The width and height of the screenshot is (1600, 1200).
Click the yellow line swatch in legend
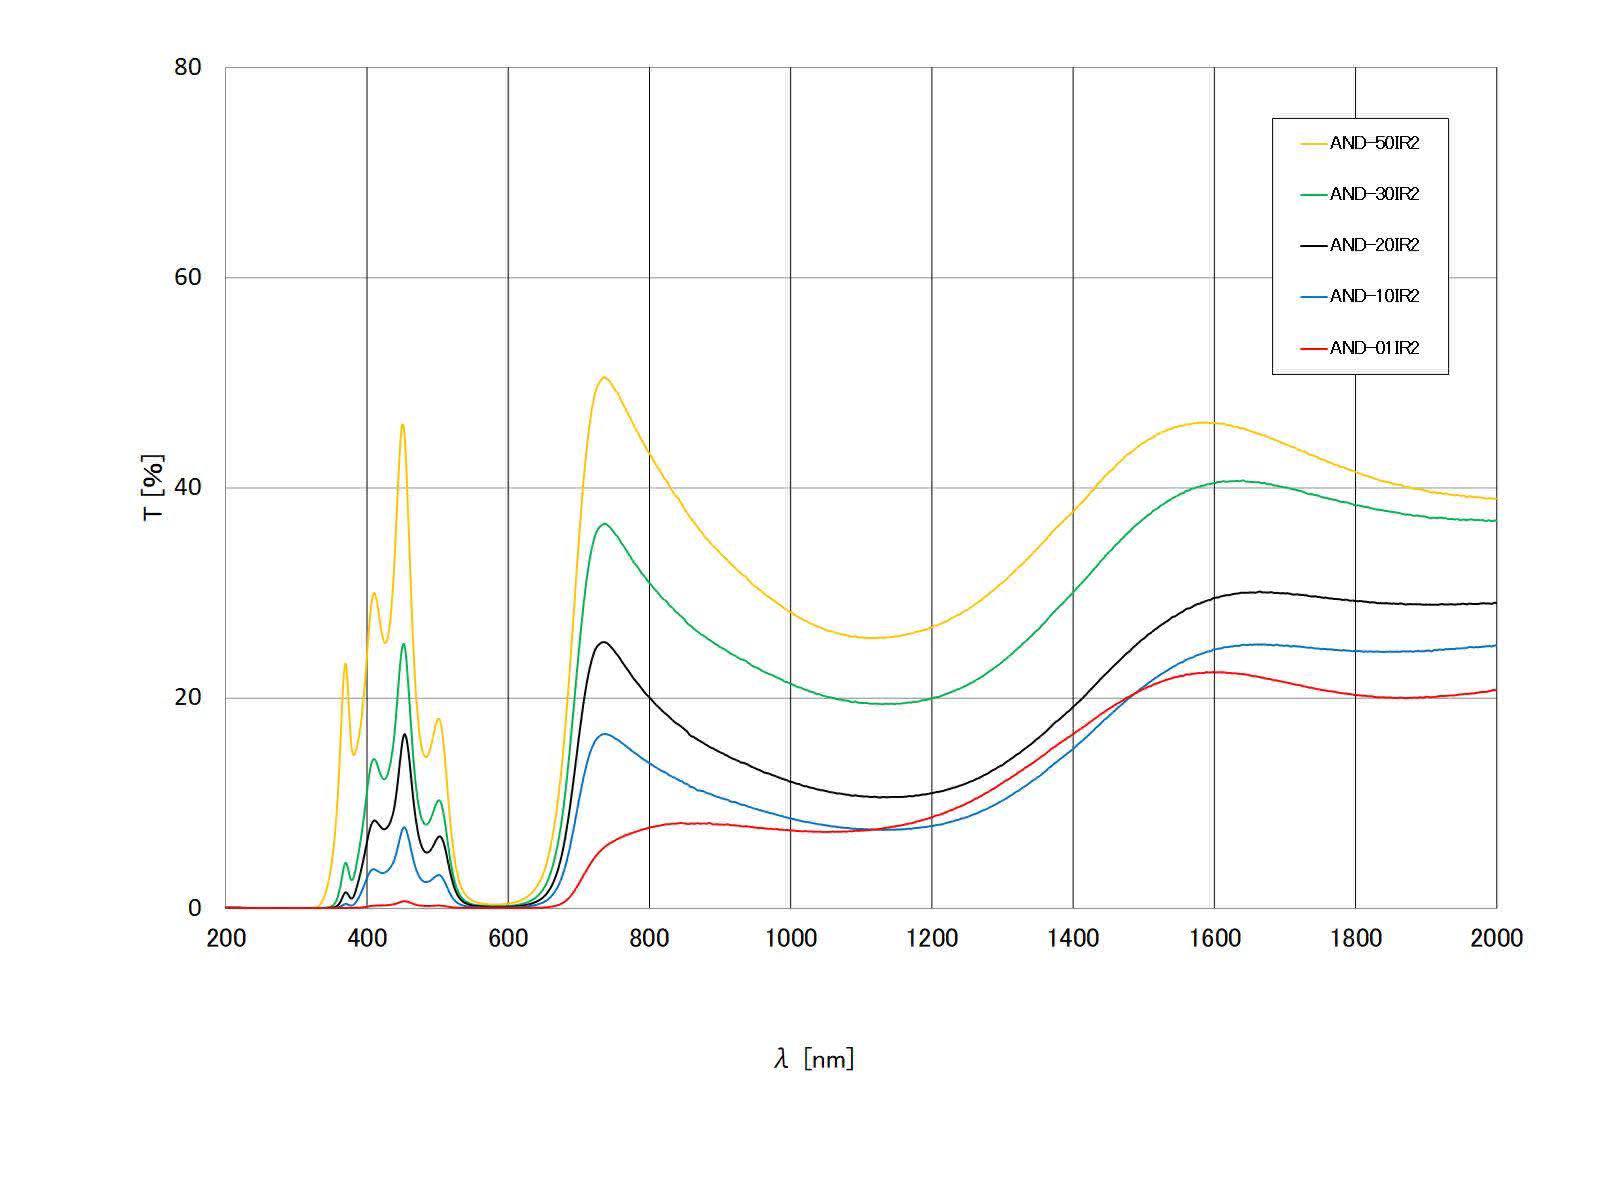[1313, 144]
